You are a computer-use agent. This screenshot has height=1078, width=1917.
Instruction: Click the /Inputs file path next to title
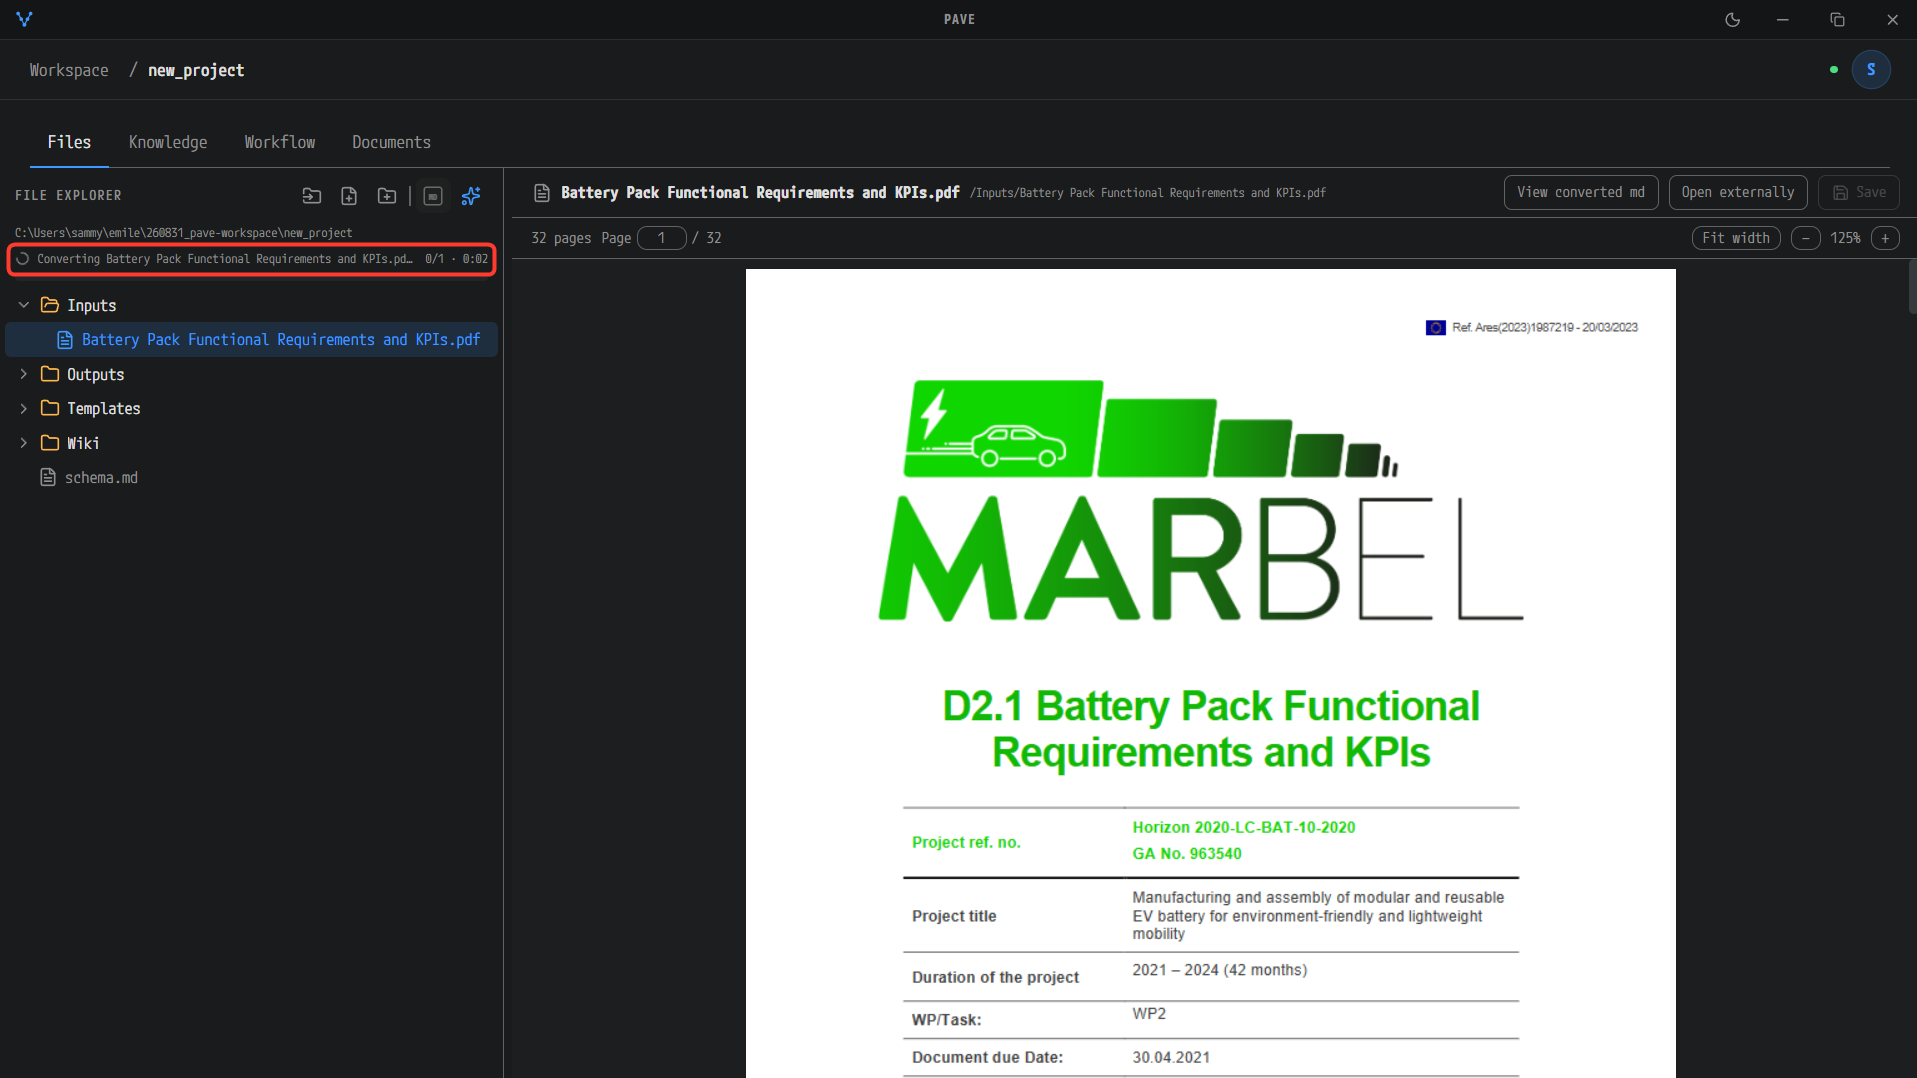[x=1147, y=193]
